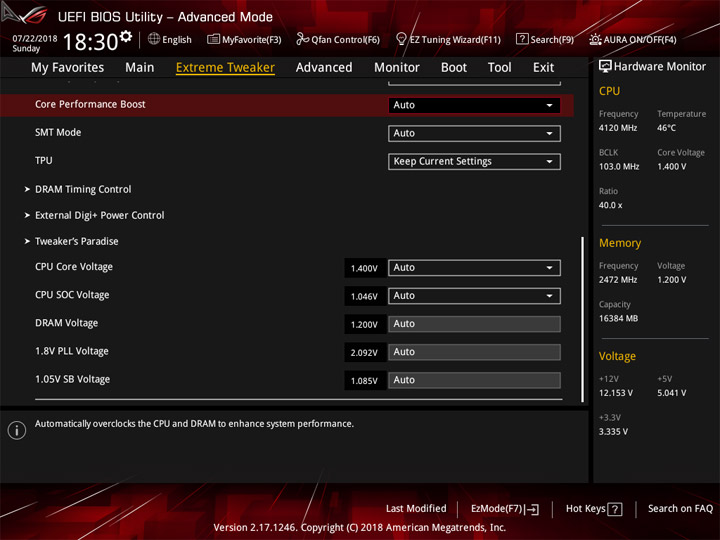Click the settings list scrollbar

(583, 319)
